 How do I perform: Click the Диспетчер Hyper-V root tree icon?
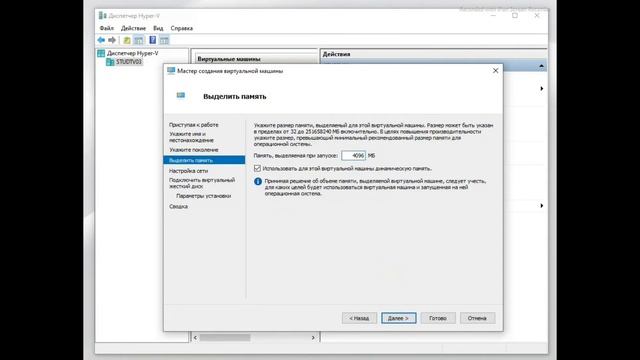pyautogui.click(x=101, y=53)
